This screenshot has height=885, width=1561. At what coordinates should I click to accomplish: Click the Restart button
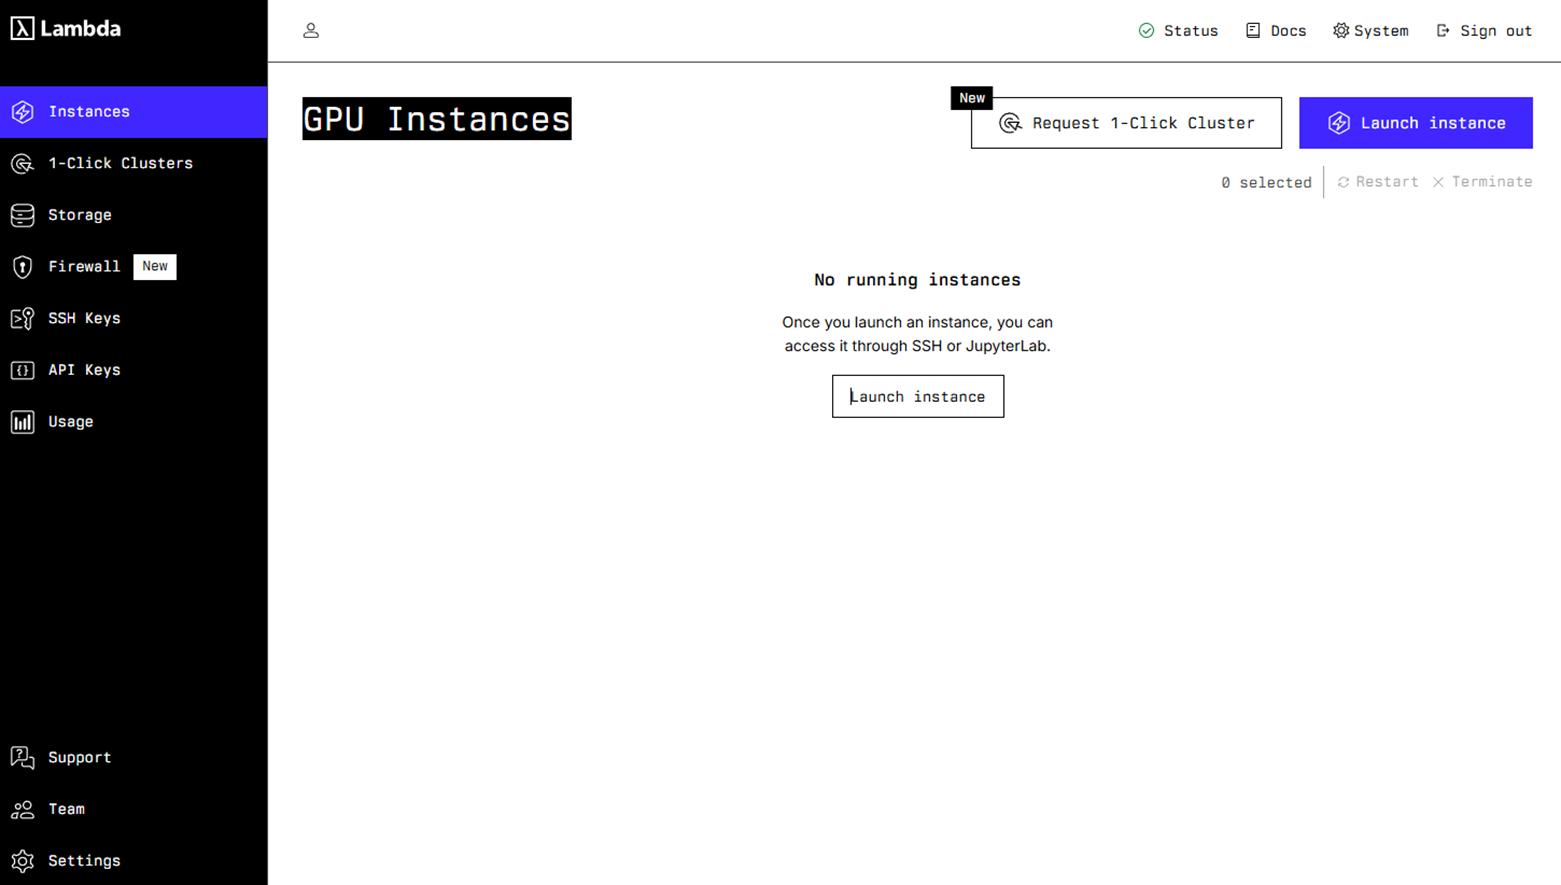[x=1378, y=182]
